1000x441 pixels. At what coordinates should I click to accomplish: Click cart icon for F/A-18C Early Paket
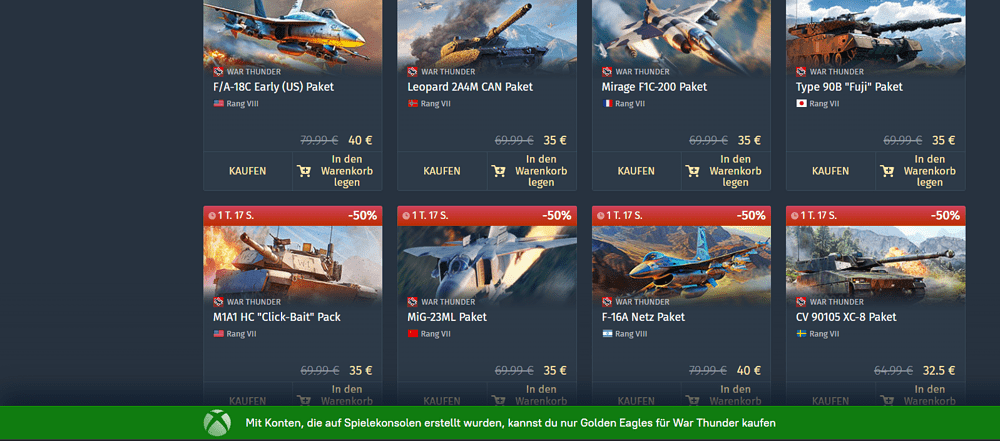coord(304,171)
